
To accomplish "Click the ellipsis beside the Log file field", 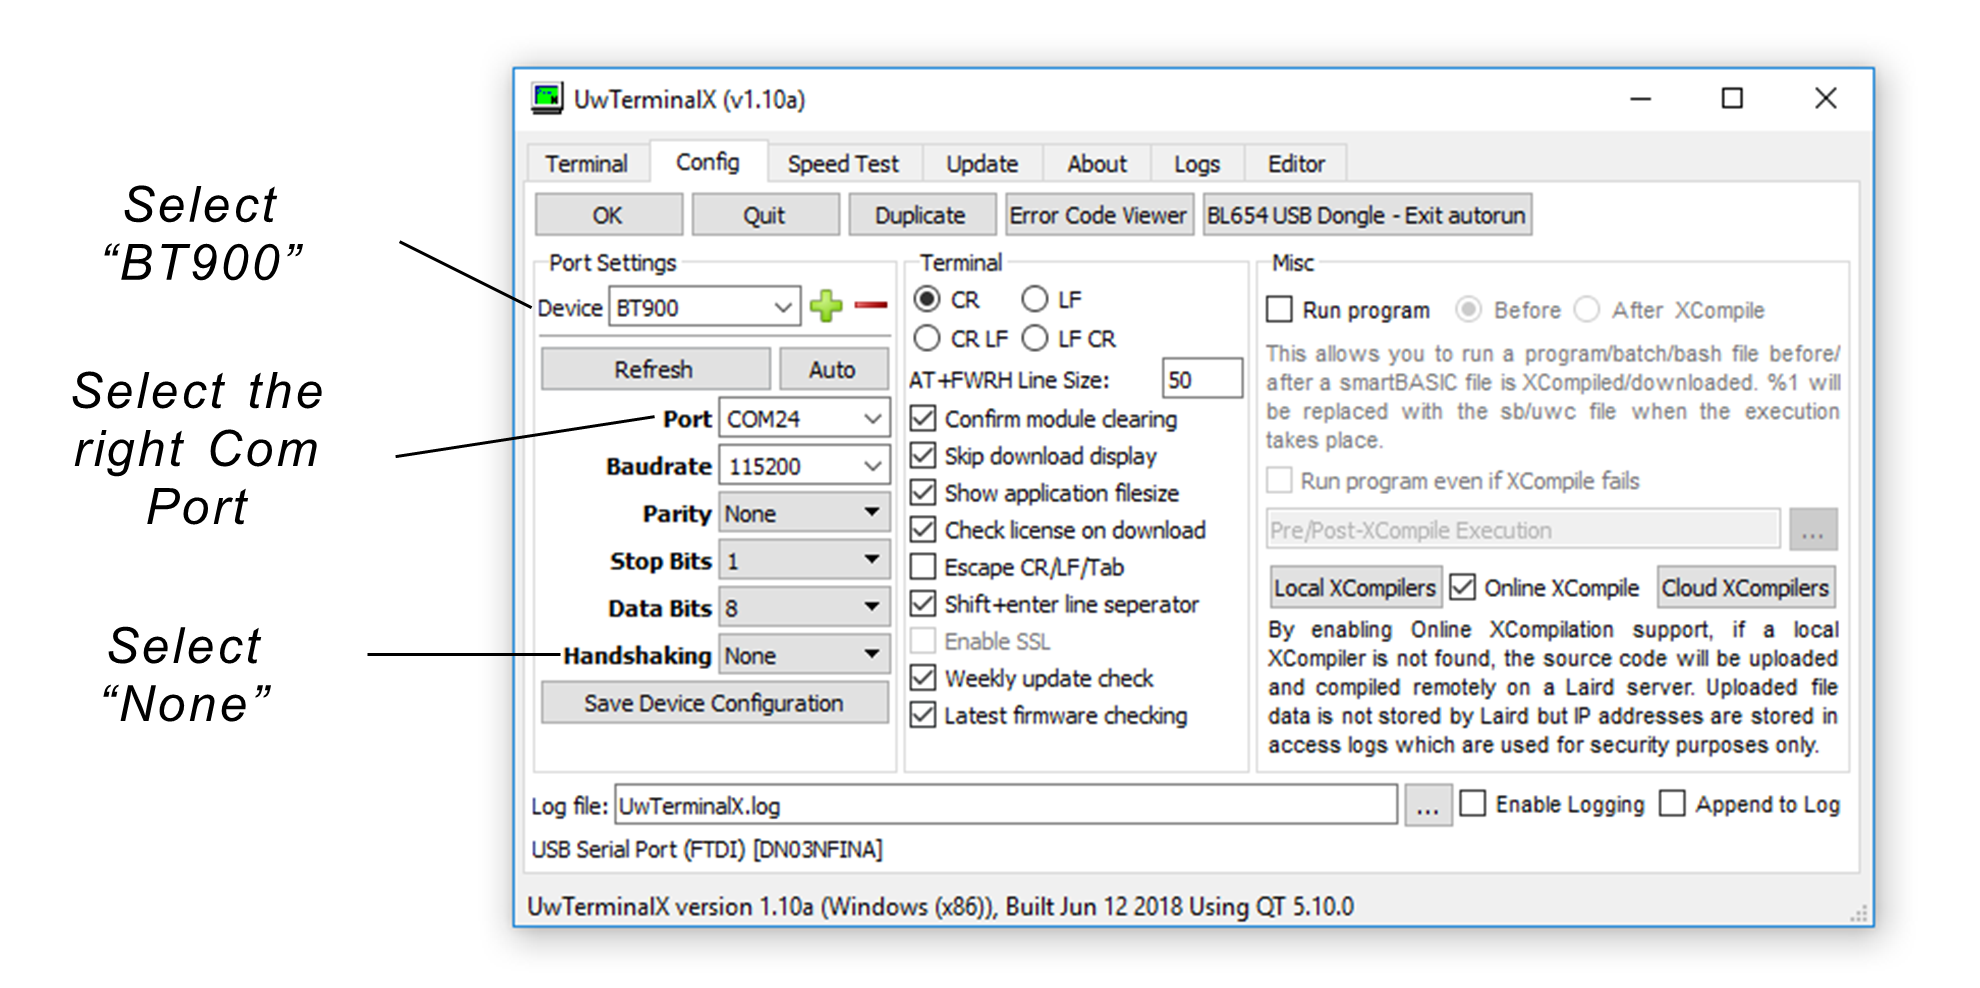I will click(1428, 804).
